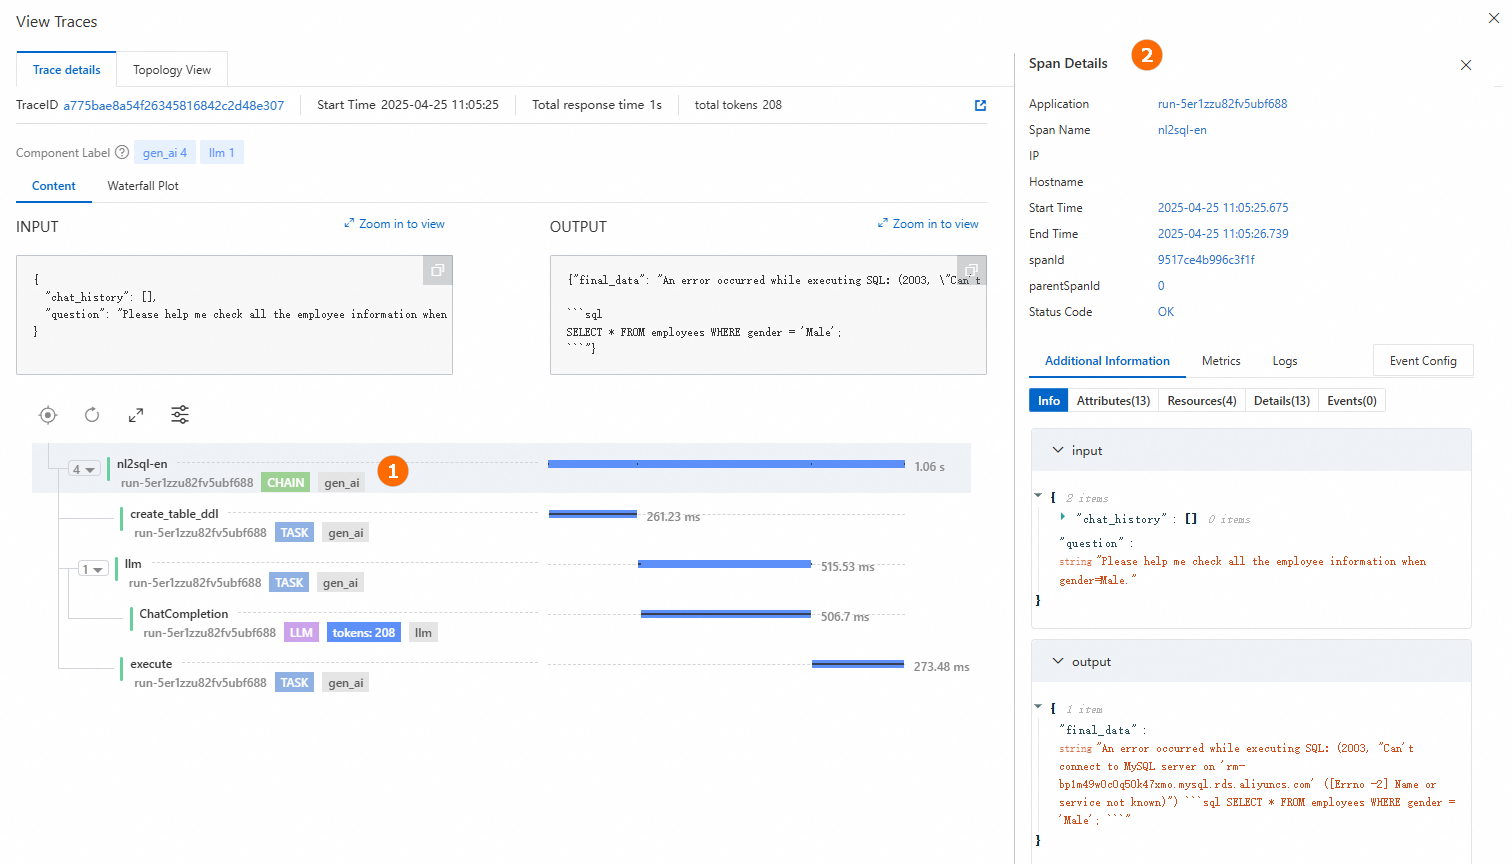Click the locate/target icon in trace toolbar
Screen dimensions: 1512x864
(x=48, y=415)
